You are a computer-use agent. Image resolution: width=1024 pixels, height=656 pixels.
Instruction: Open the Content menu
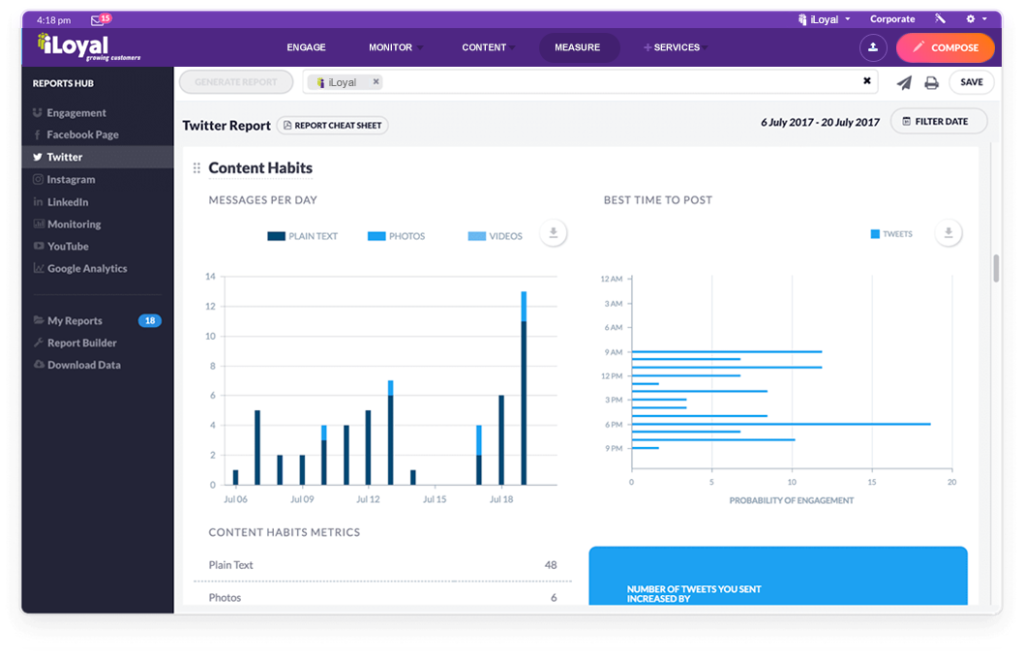(x=487, y=47)
